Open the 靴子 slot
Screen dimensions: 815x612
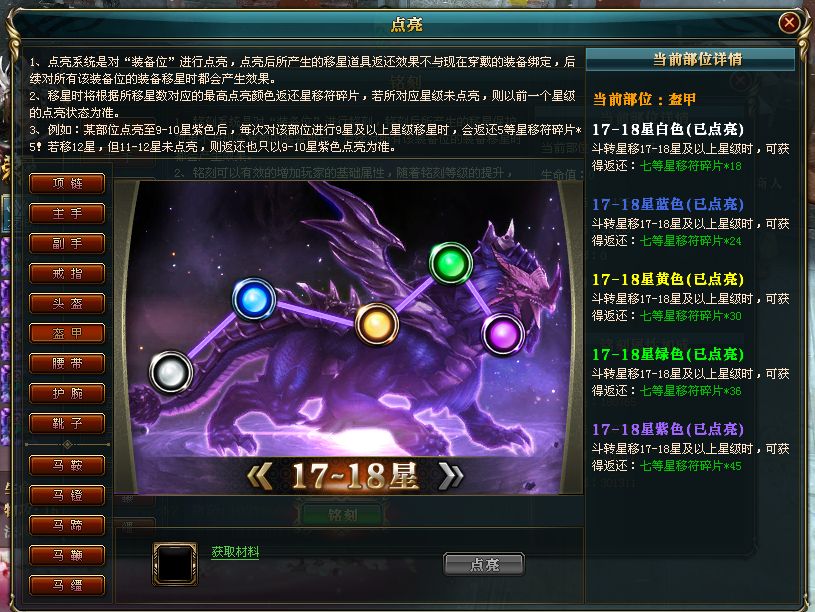67,424
